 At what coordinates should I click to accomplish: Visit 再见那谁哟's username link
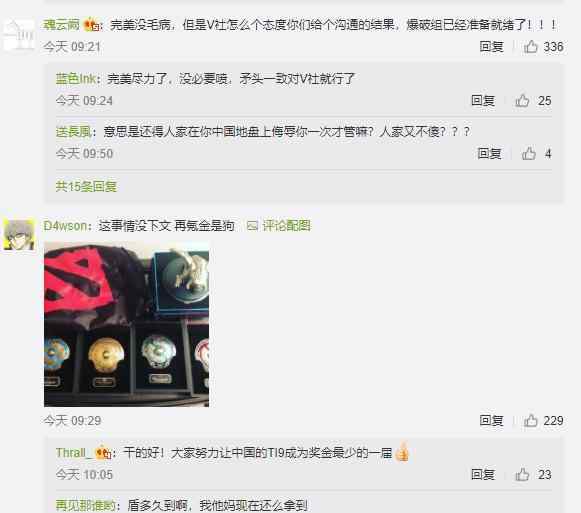tap(86, 505)
